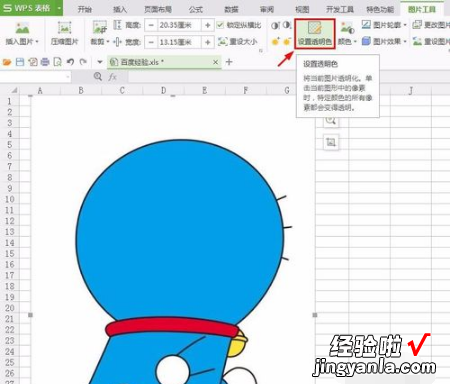Screen dimensions: 452x384
Task: Click the Picture Outline (图片轮廓) icon
Action: point(366,24)
